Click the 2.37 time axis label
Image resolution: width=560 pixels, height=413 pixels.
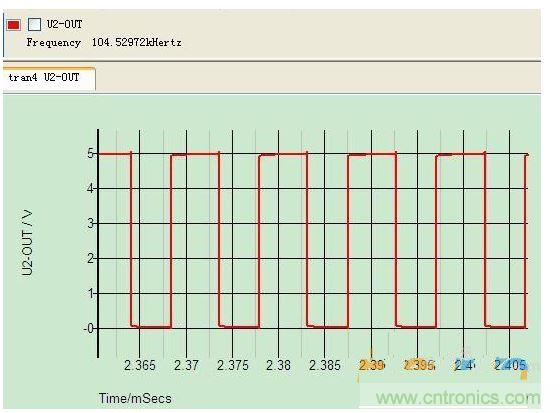[186, 365]
